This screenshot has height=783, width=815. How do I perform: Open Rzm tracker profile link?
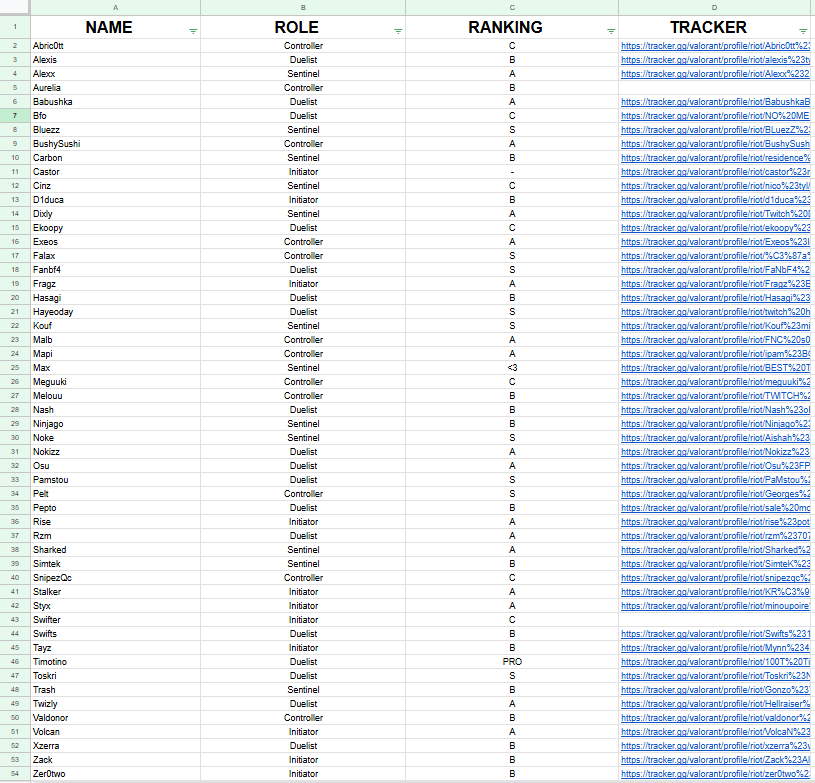715,536
